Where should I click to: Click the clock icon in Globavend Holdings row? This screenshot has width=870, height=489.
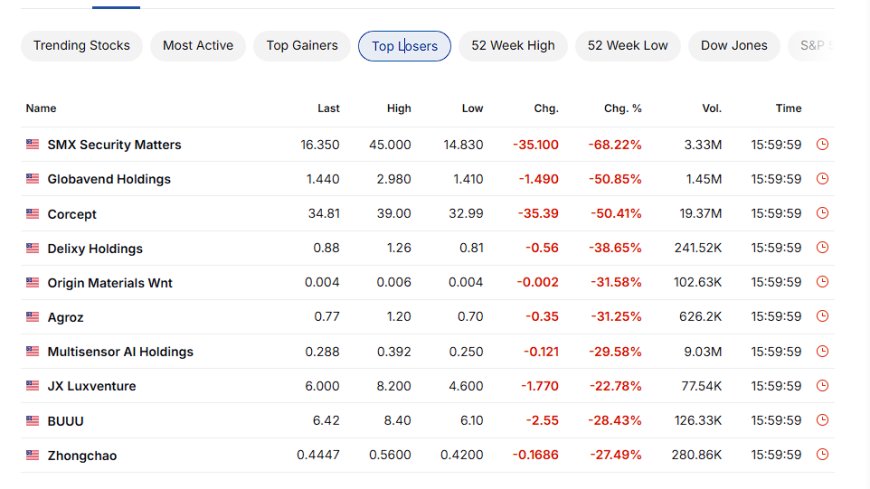(x=822, y=179)
